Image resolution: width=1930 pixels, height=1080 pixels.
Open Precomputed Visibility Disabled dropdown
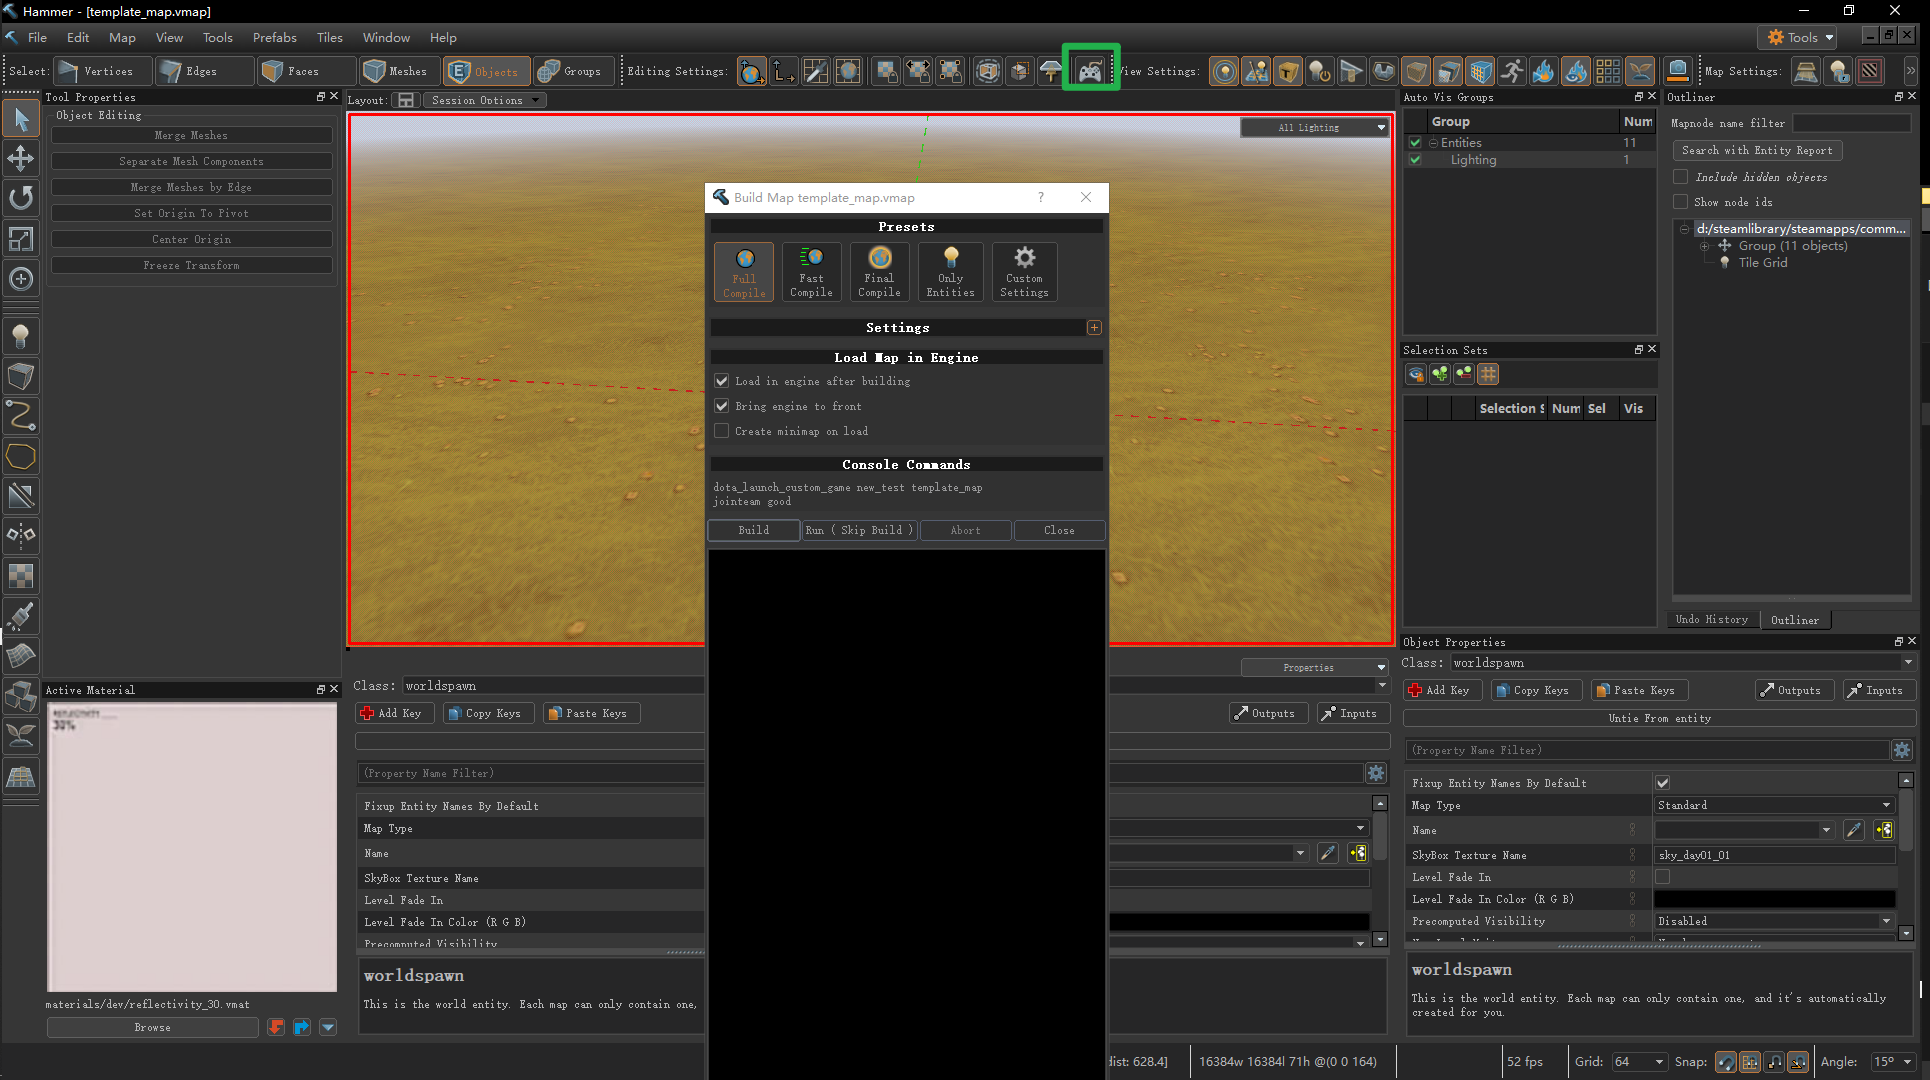(x=1774, y=921)
